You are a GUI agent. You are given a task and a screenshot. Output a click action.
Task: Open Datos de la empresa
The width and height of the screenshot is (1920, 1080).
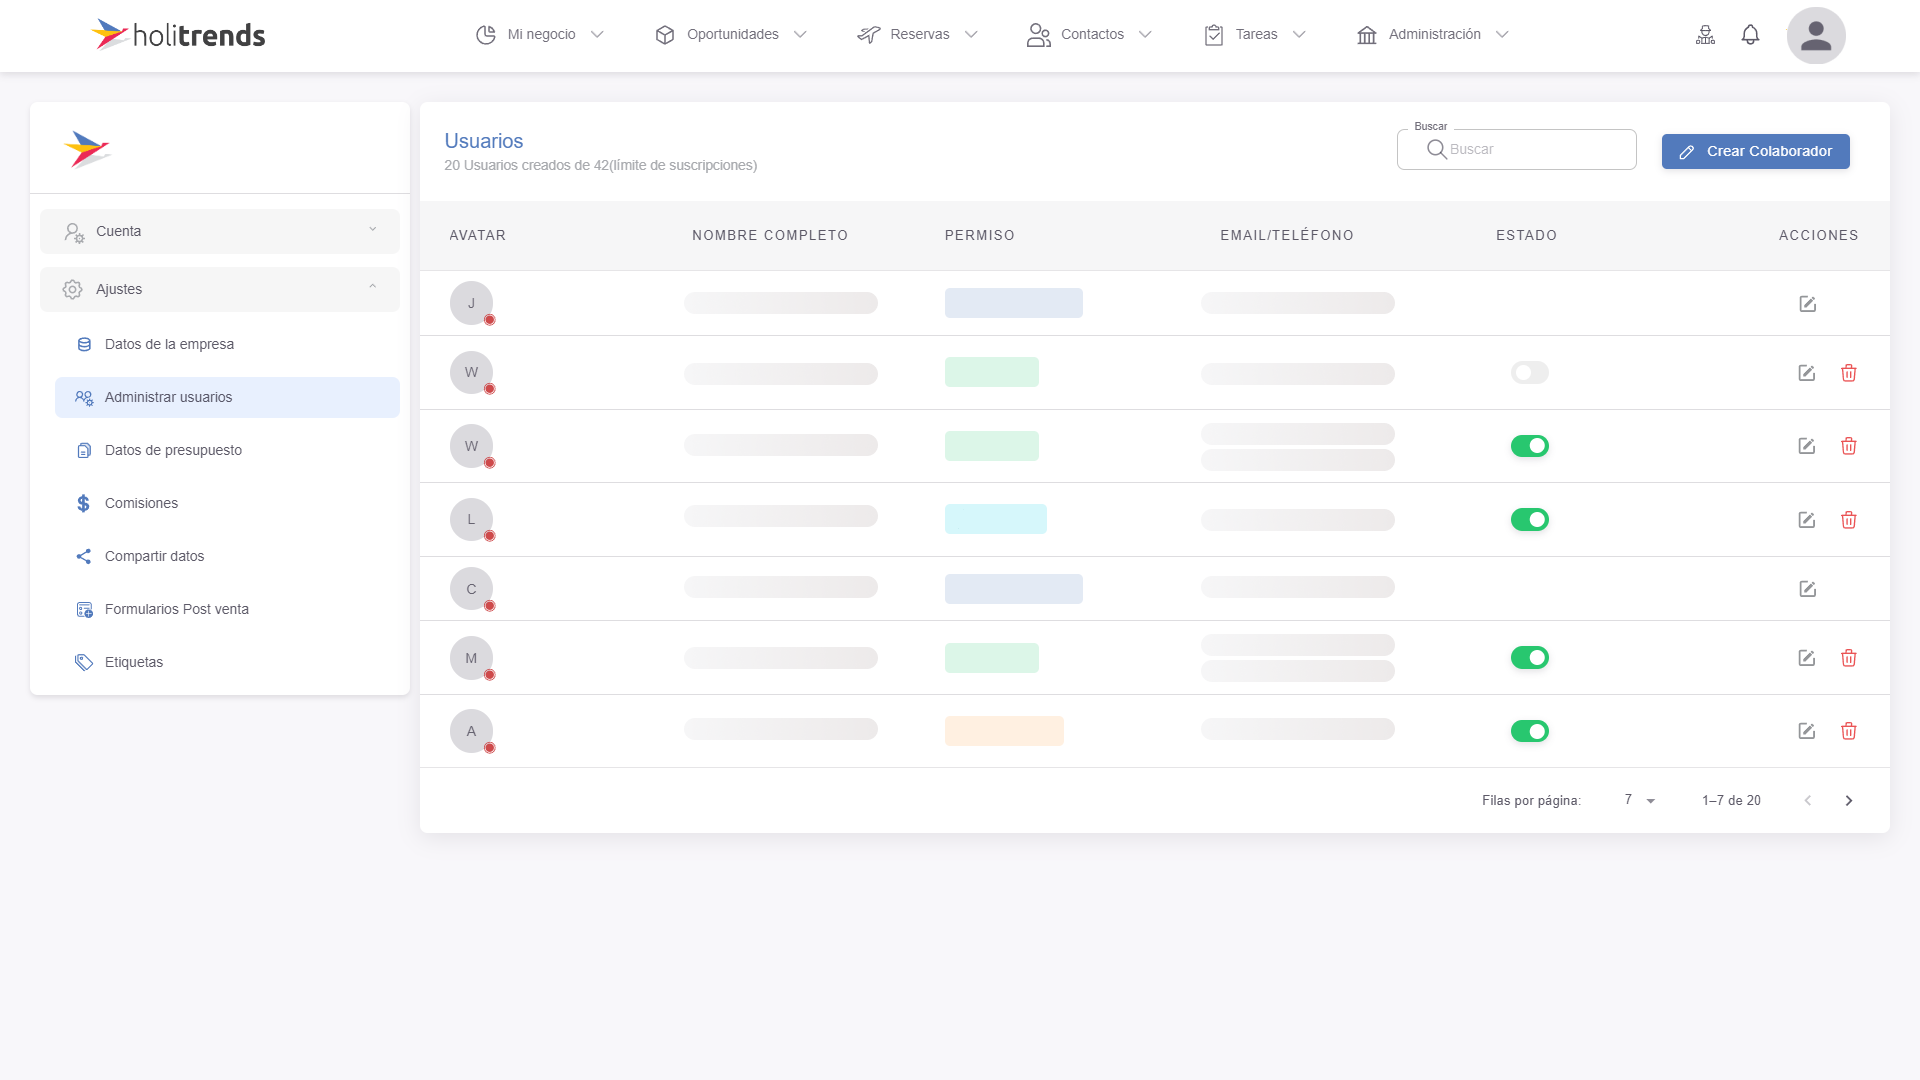click(227, 344)
